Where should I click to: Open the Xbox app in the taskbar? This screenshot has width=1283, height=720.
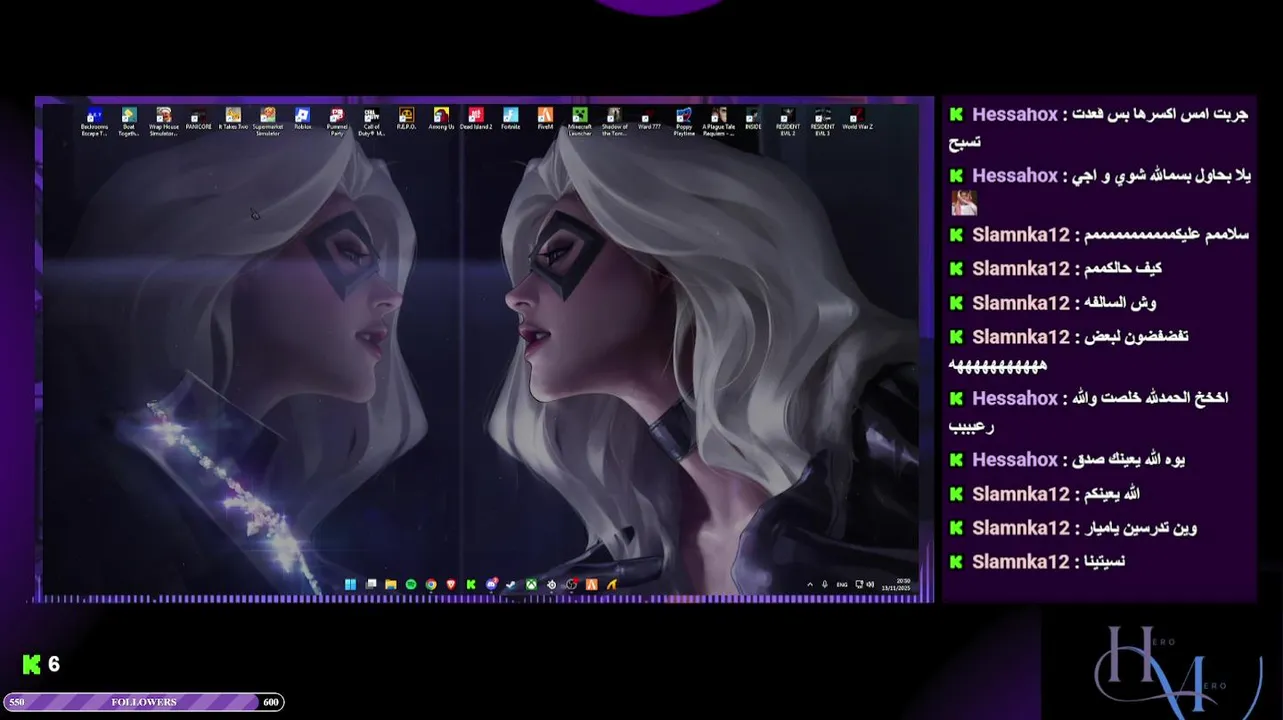531,584
